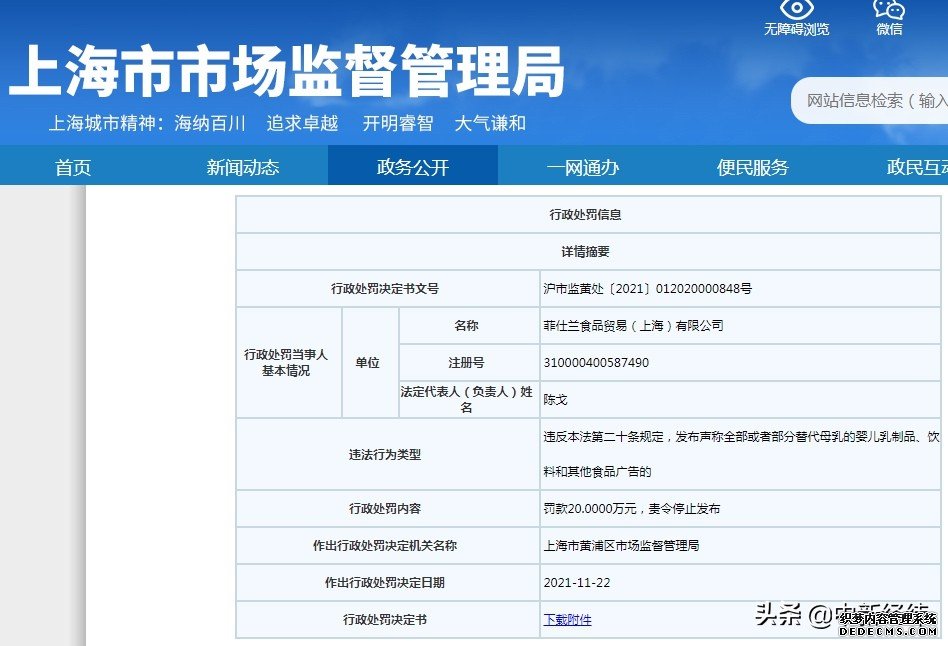Select the document number 沪市监黄处 012020000848号
The height and width of the screenshot is (646, 948).
click(647, 289)
